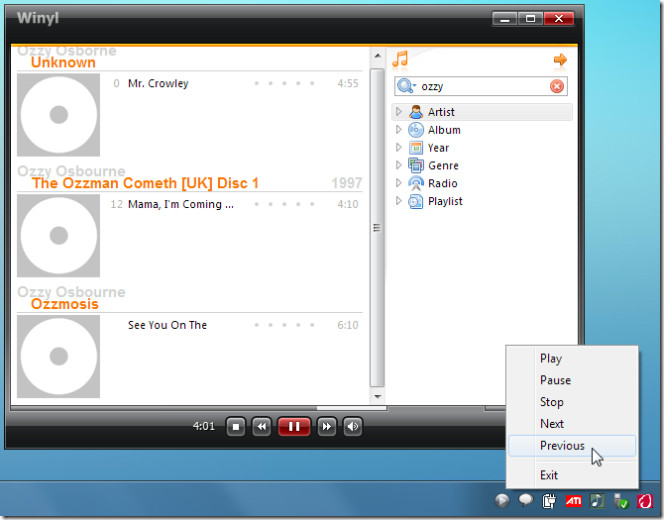
Task: Click the Ozzman Cometh album cover thumbnail
Action: click(58, 235)
